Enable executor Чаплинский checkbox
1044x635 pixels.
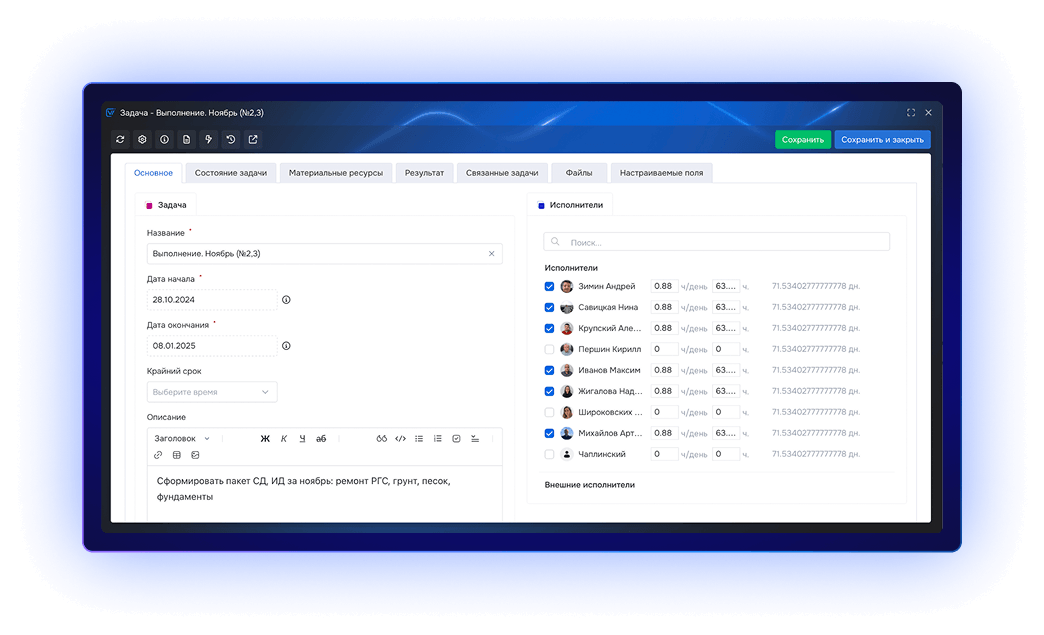pos(549,455)
